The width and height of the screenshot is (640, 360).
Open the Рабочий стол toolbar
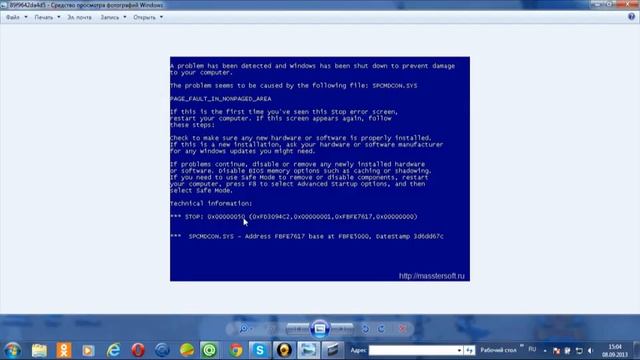tap(498, 350)
